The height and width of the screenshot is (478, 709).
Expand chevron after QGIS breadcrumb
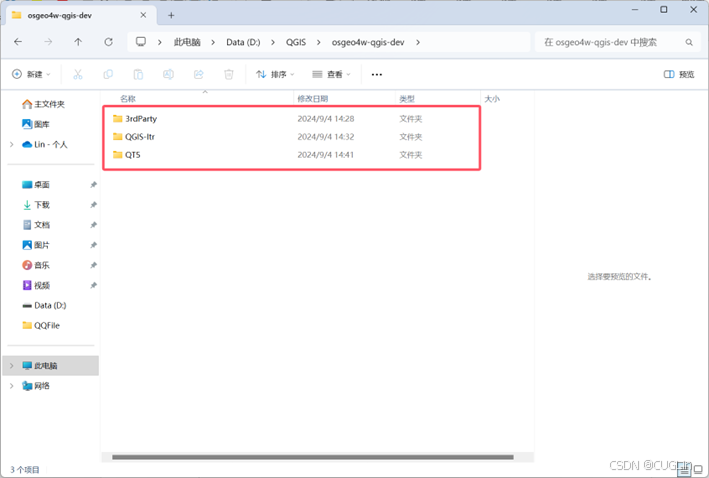(x=319, y=42)
